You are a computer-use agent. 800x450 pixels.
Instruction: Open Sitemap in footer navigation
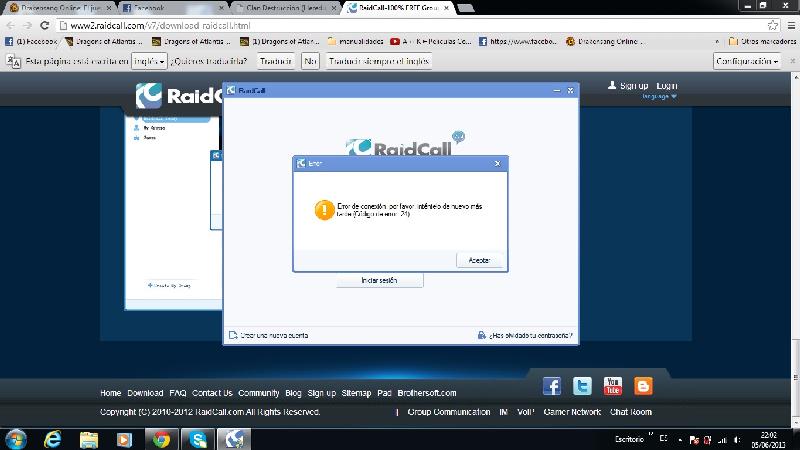point(356,393)
